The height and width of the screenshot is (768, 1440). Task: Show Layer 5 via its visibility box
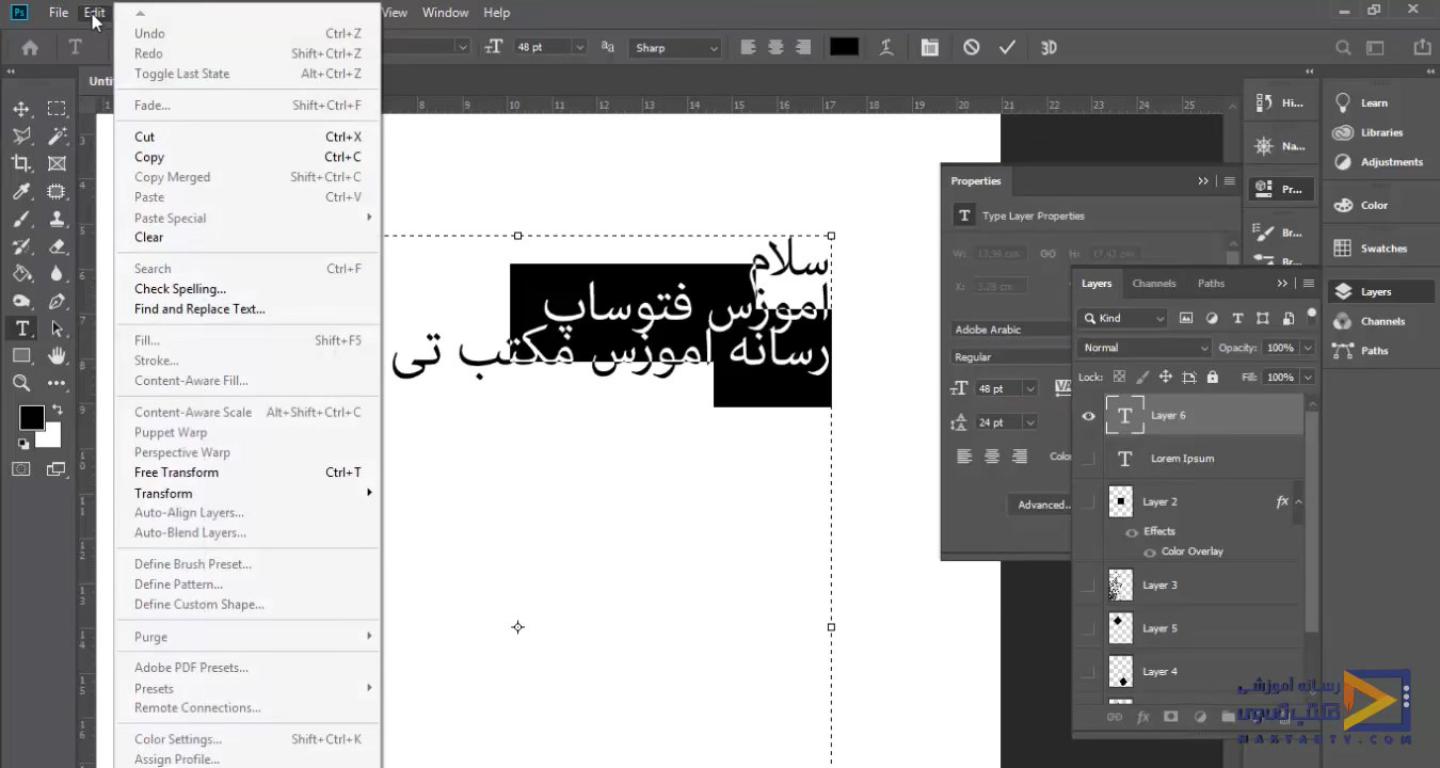[x=1088, y=629]
